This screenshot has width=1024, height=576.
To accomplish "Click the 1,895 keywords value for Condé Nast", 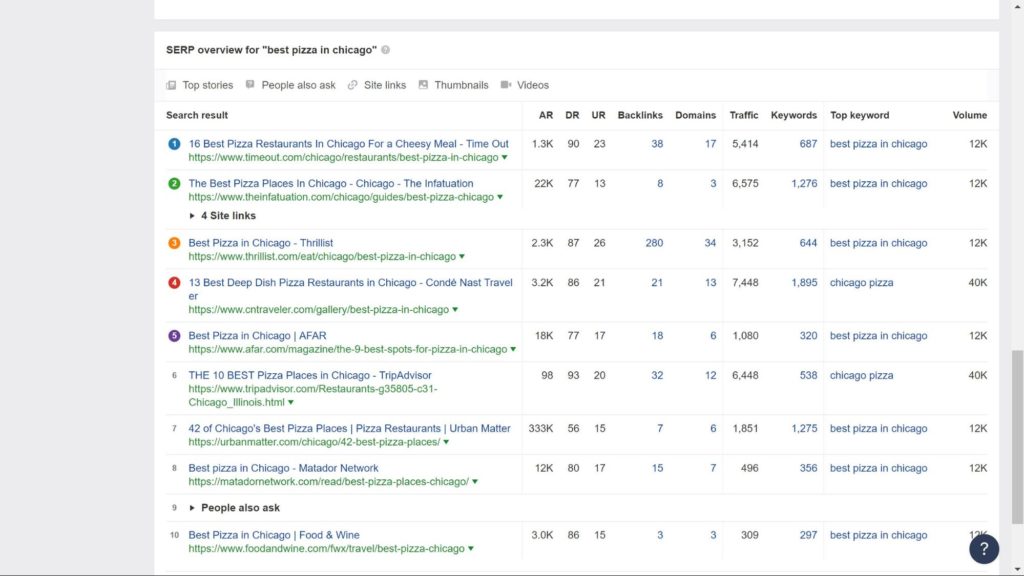I will pos(804,283).
